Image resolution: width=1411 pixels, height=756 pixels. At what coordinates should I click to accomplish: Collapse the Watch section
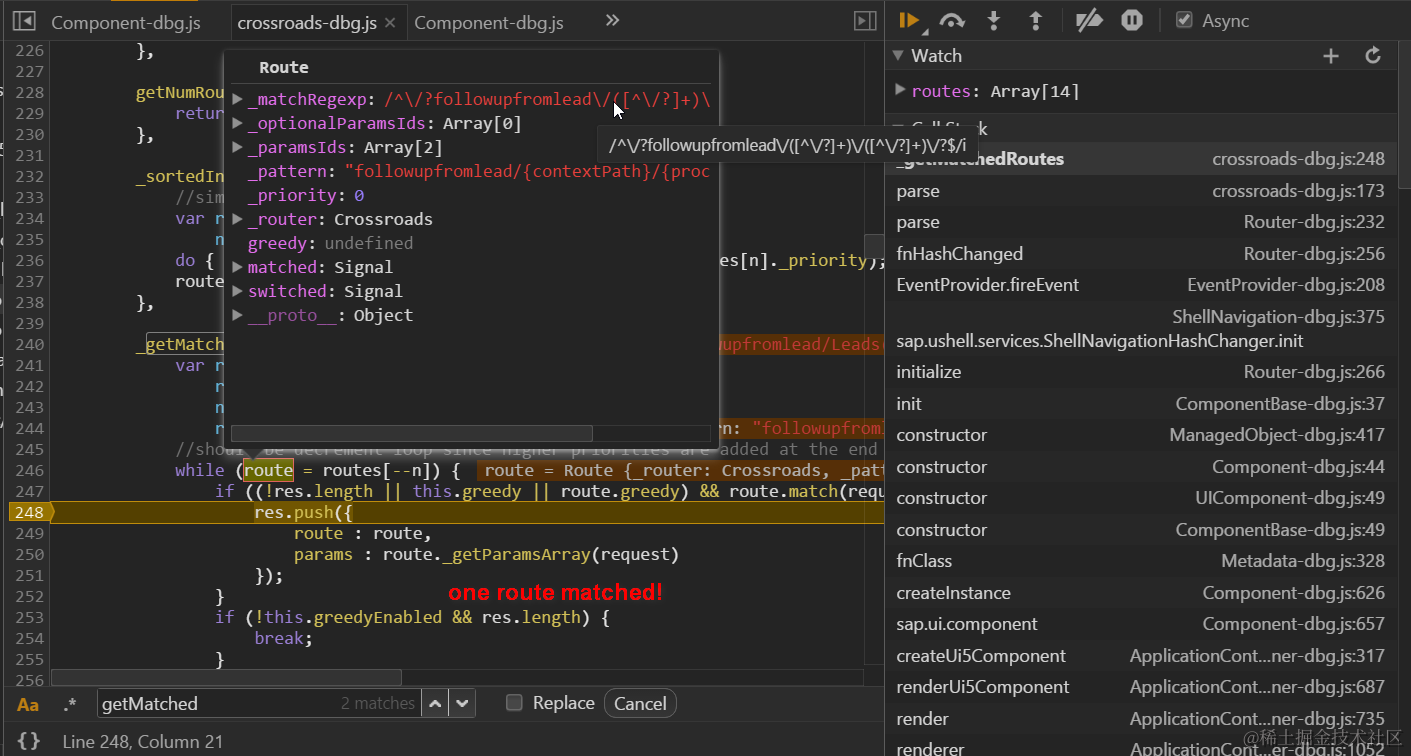[899, 56]
